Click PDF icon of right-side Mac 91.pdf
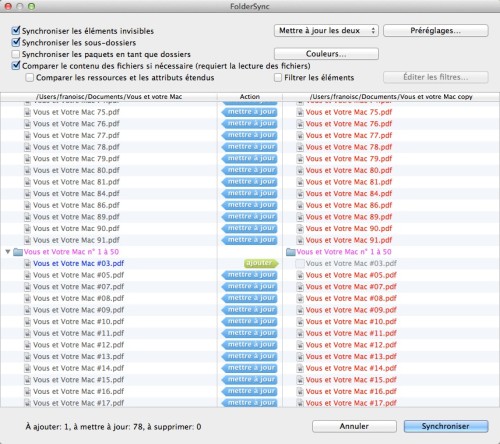 [300, 240]
